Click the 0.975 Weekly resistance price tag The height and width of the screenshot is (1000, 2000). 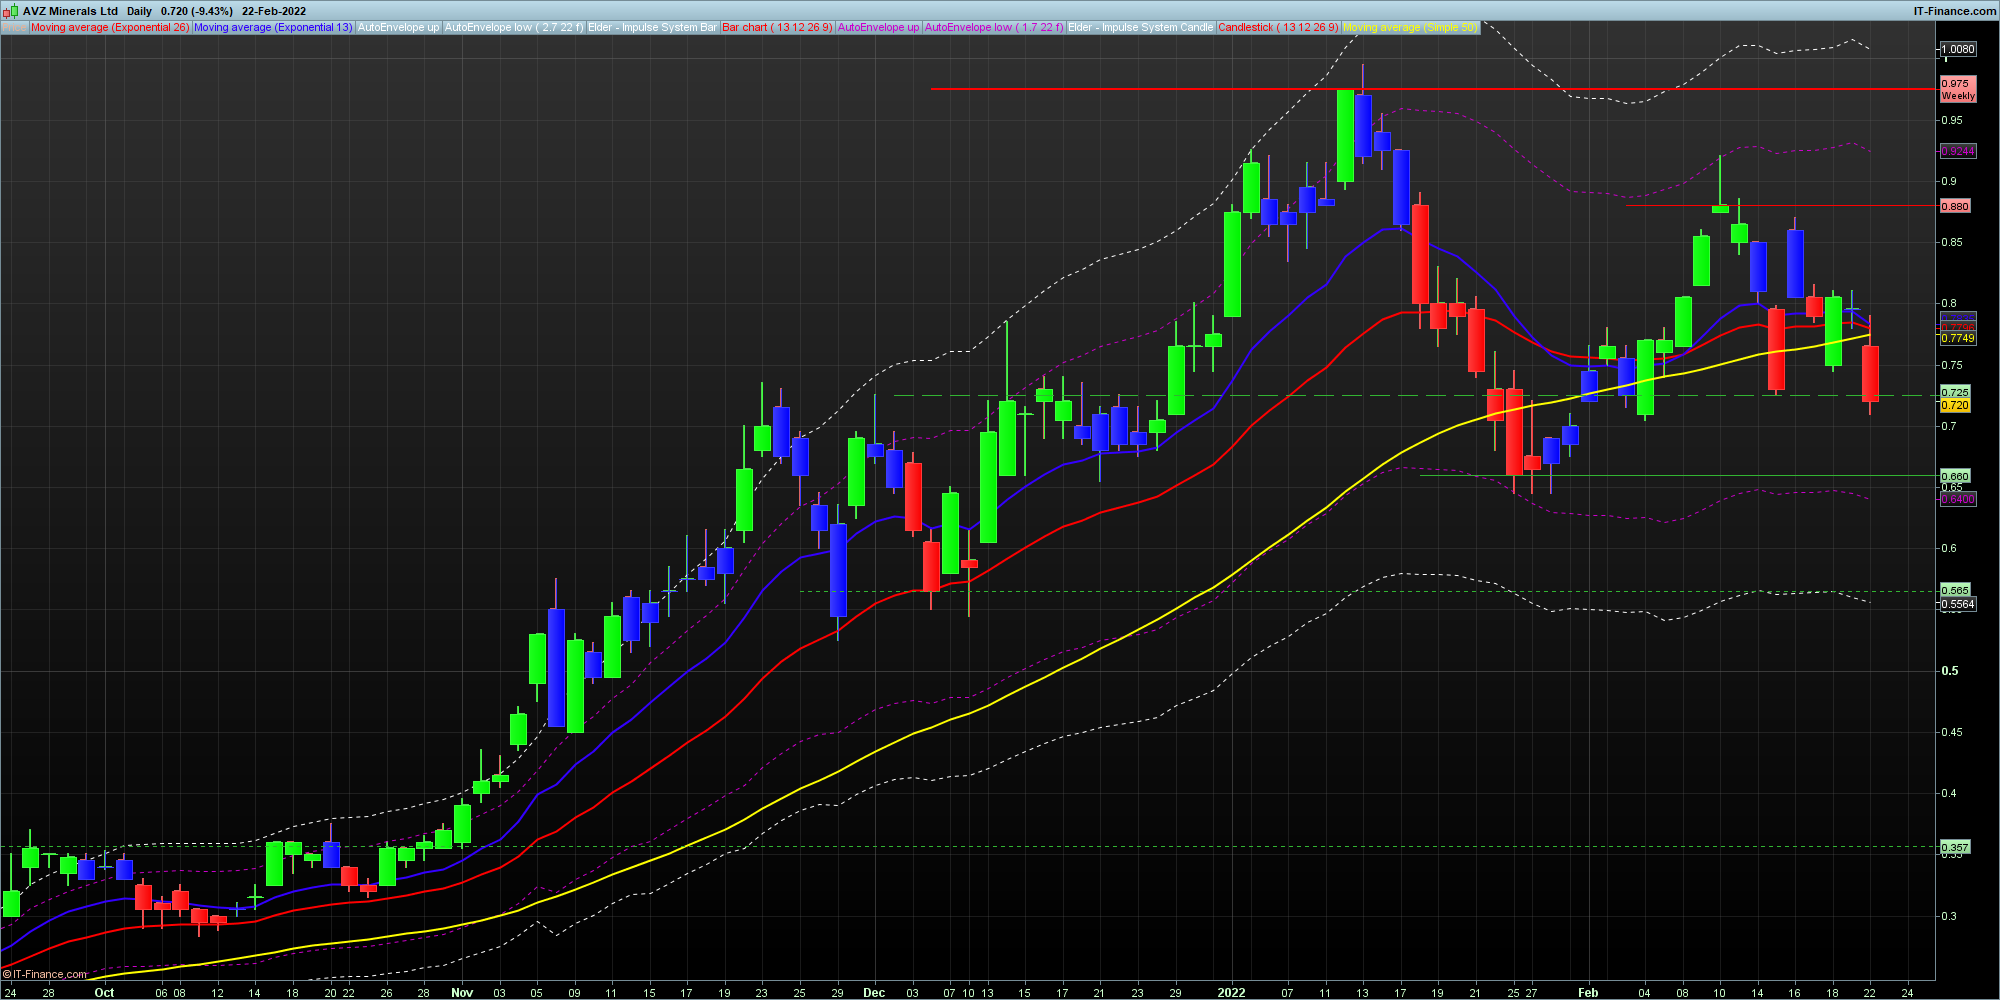1958,90
